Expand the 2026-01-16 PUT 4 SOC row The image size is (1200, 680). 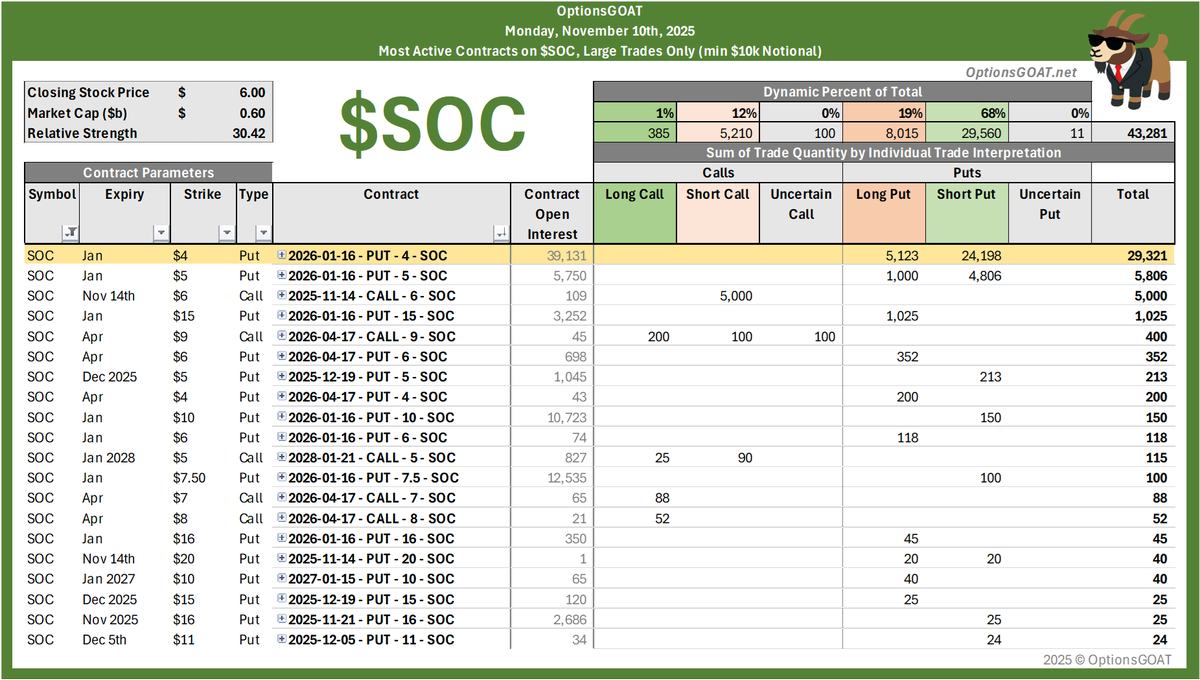(282, 256)
